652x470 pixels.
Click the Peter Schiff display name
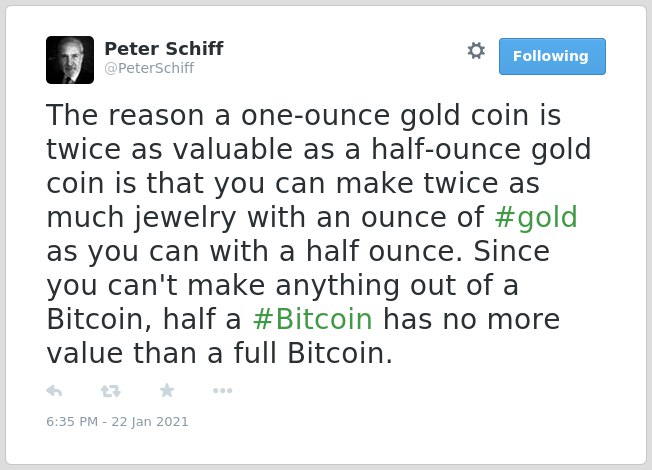click(164, 48)
